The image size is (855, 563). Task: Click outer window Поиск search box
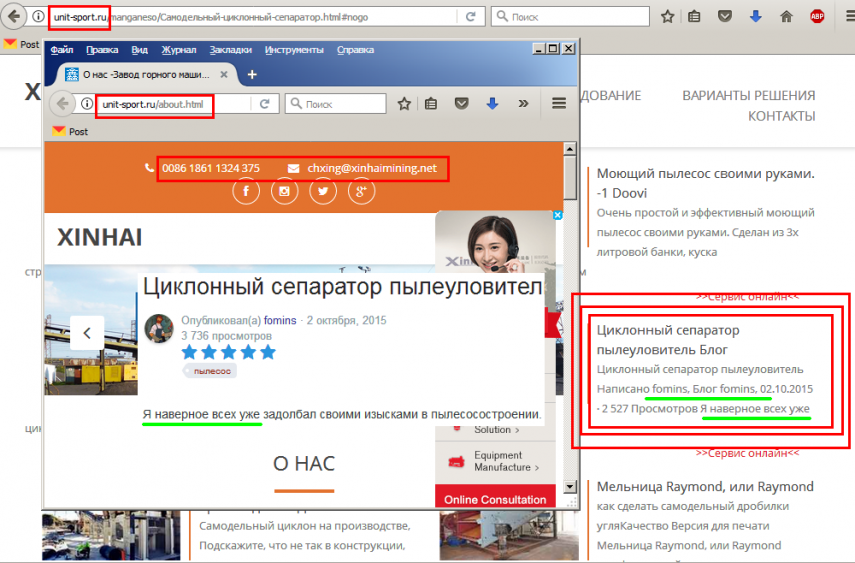(x=570, y=17)
